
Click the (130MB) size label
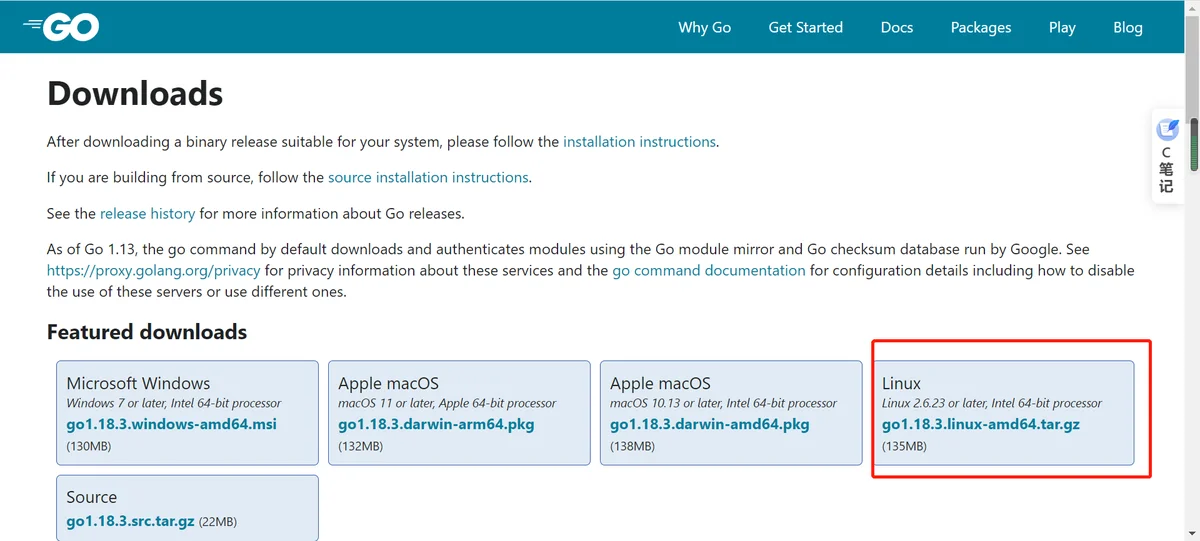click(88, 446)
